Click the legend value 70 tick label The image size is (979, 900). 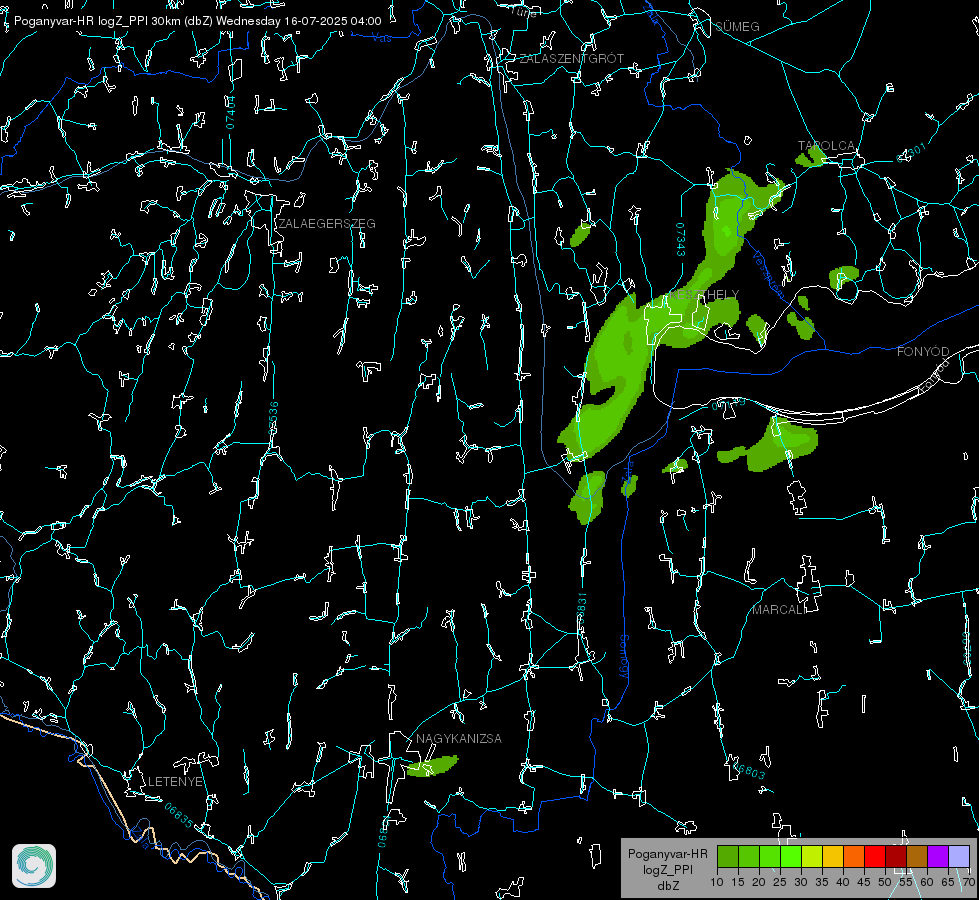coord(968,883)
